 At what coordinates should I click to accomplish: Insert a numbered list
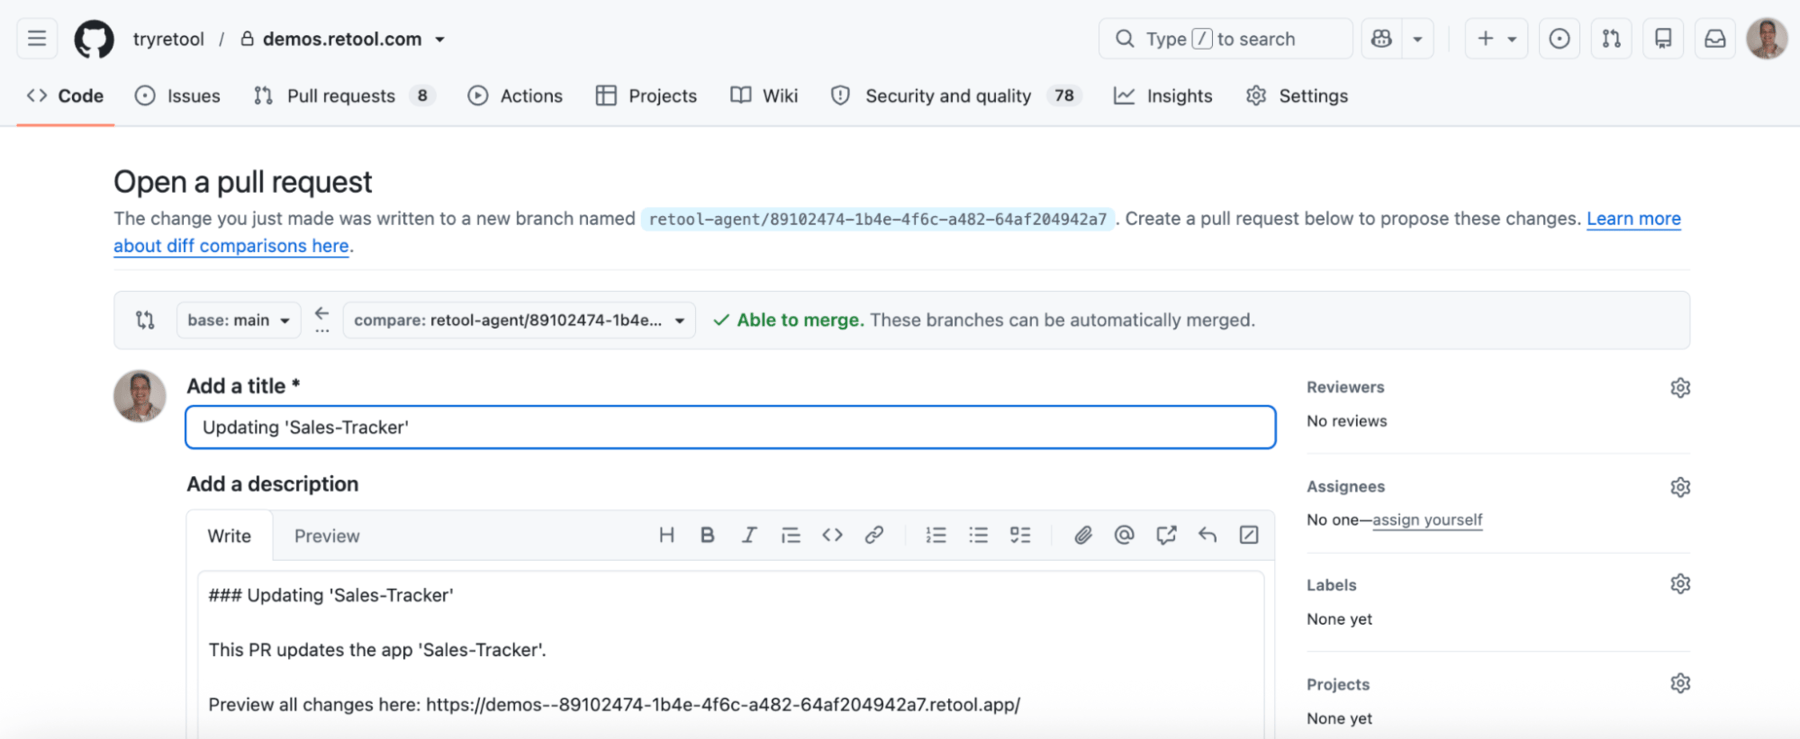click(x=936, y=535)
